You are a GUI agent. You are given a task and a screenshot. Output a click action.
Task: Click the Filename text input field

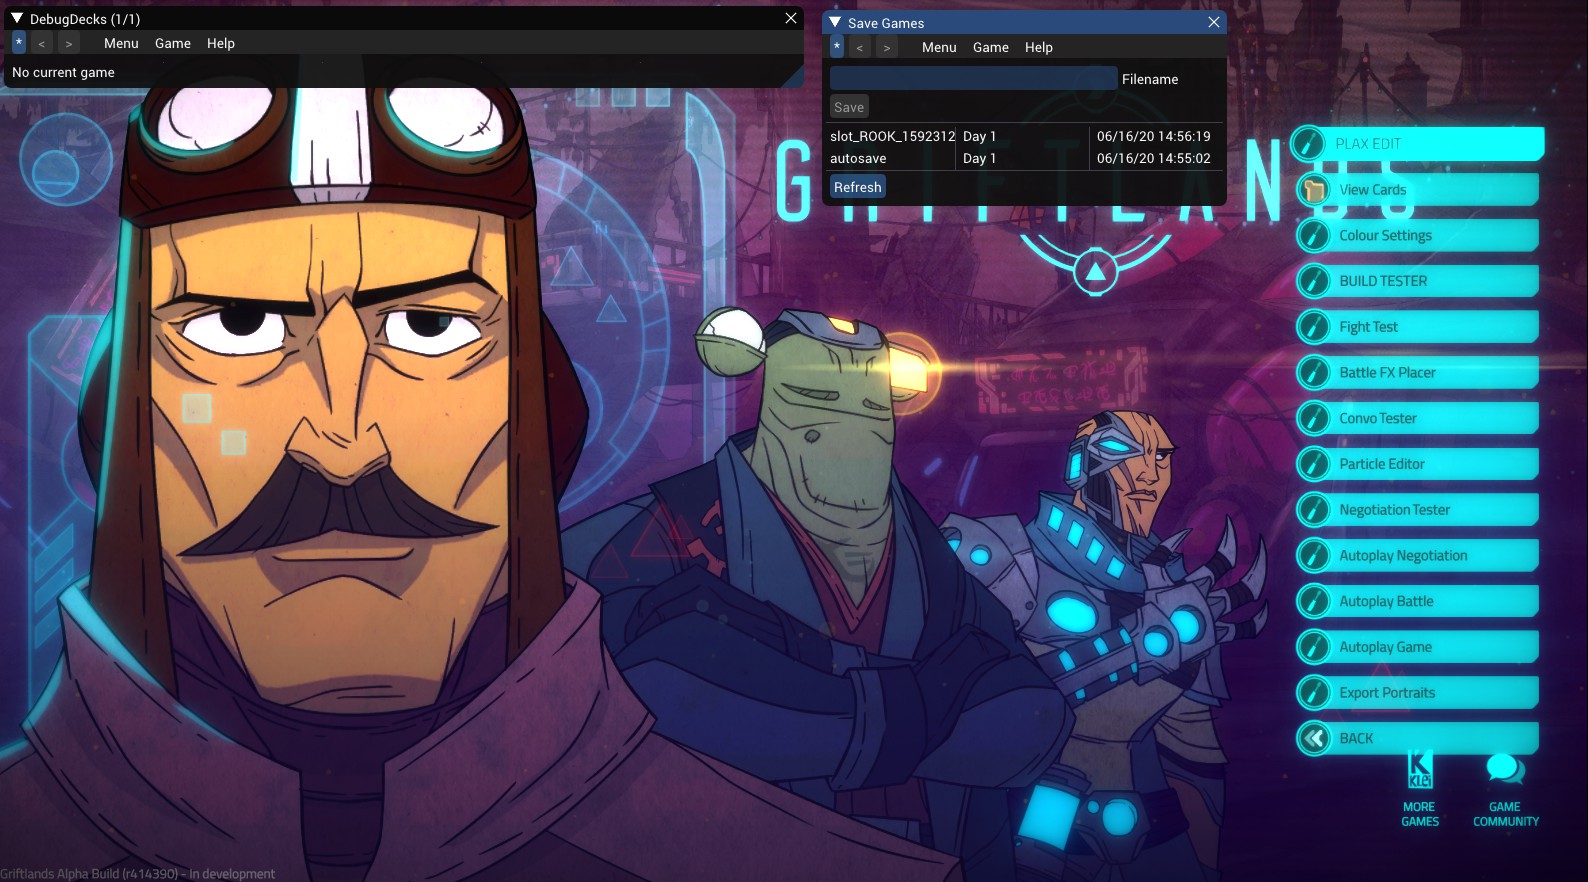tap(973, 79)
